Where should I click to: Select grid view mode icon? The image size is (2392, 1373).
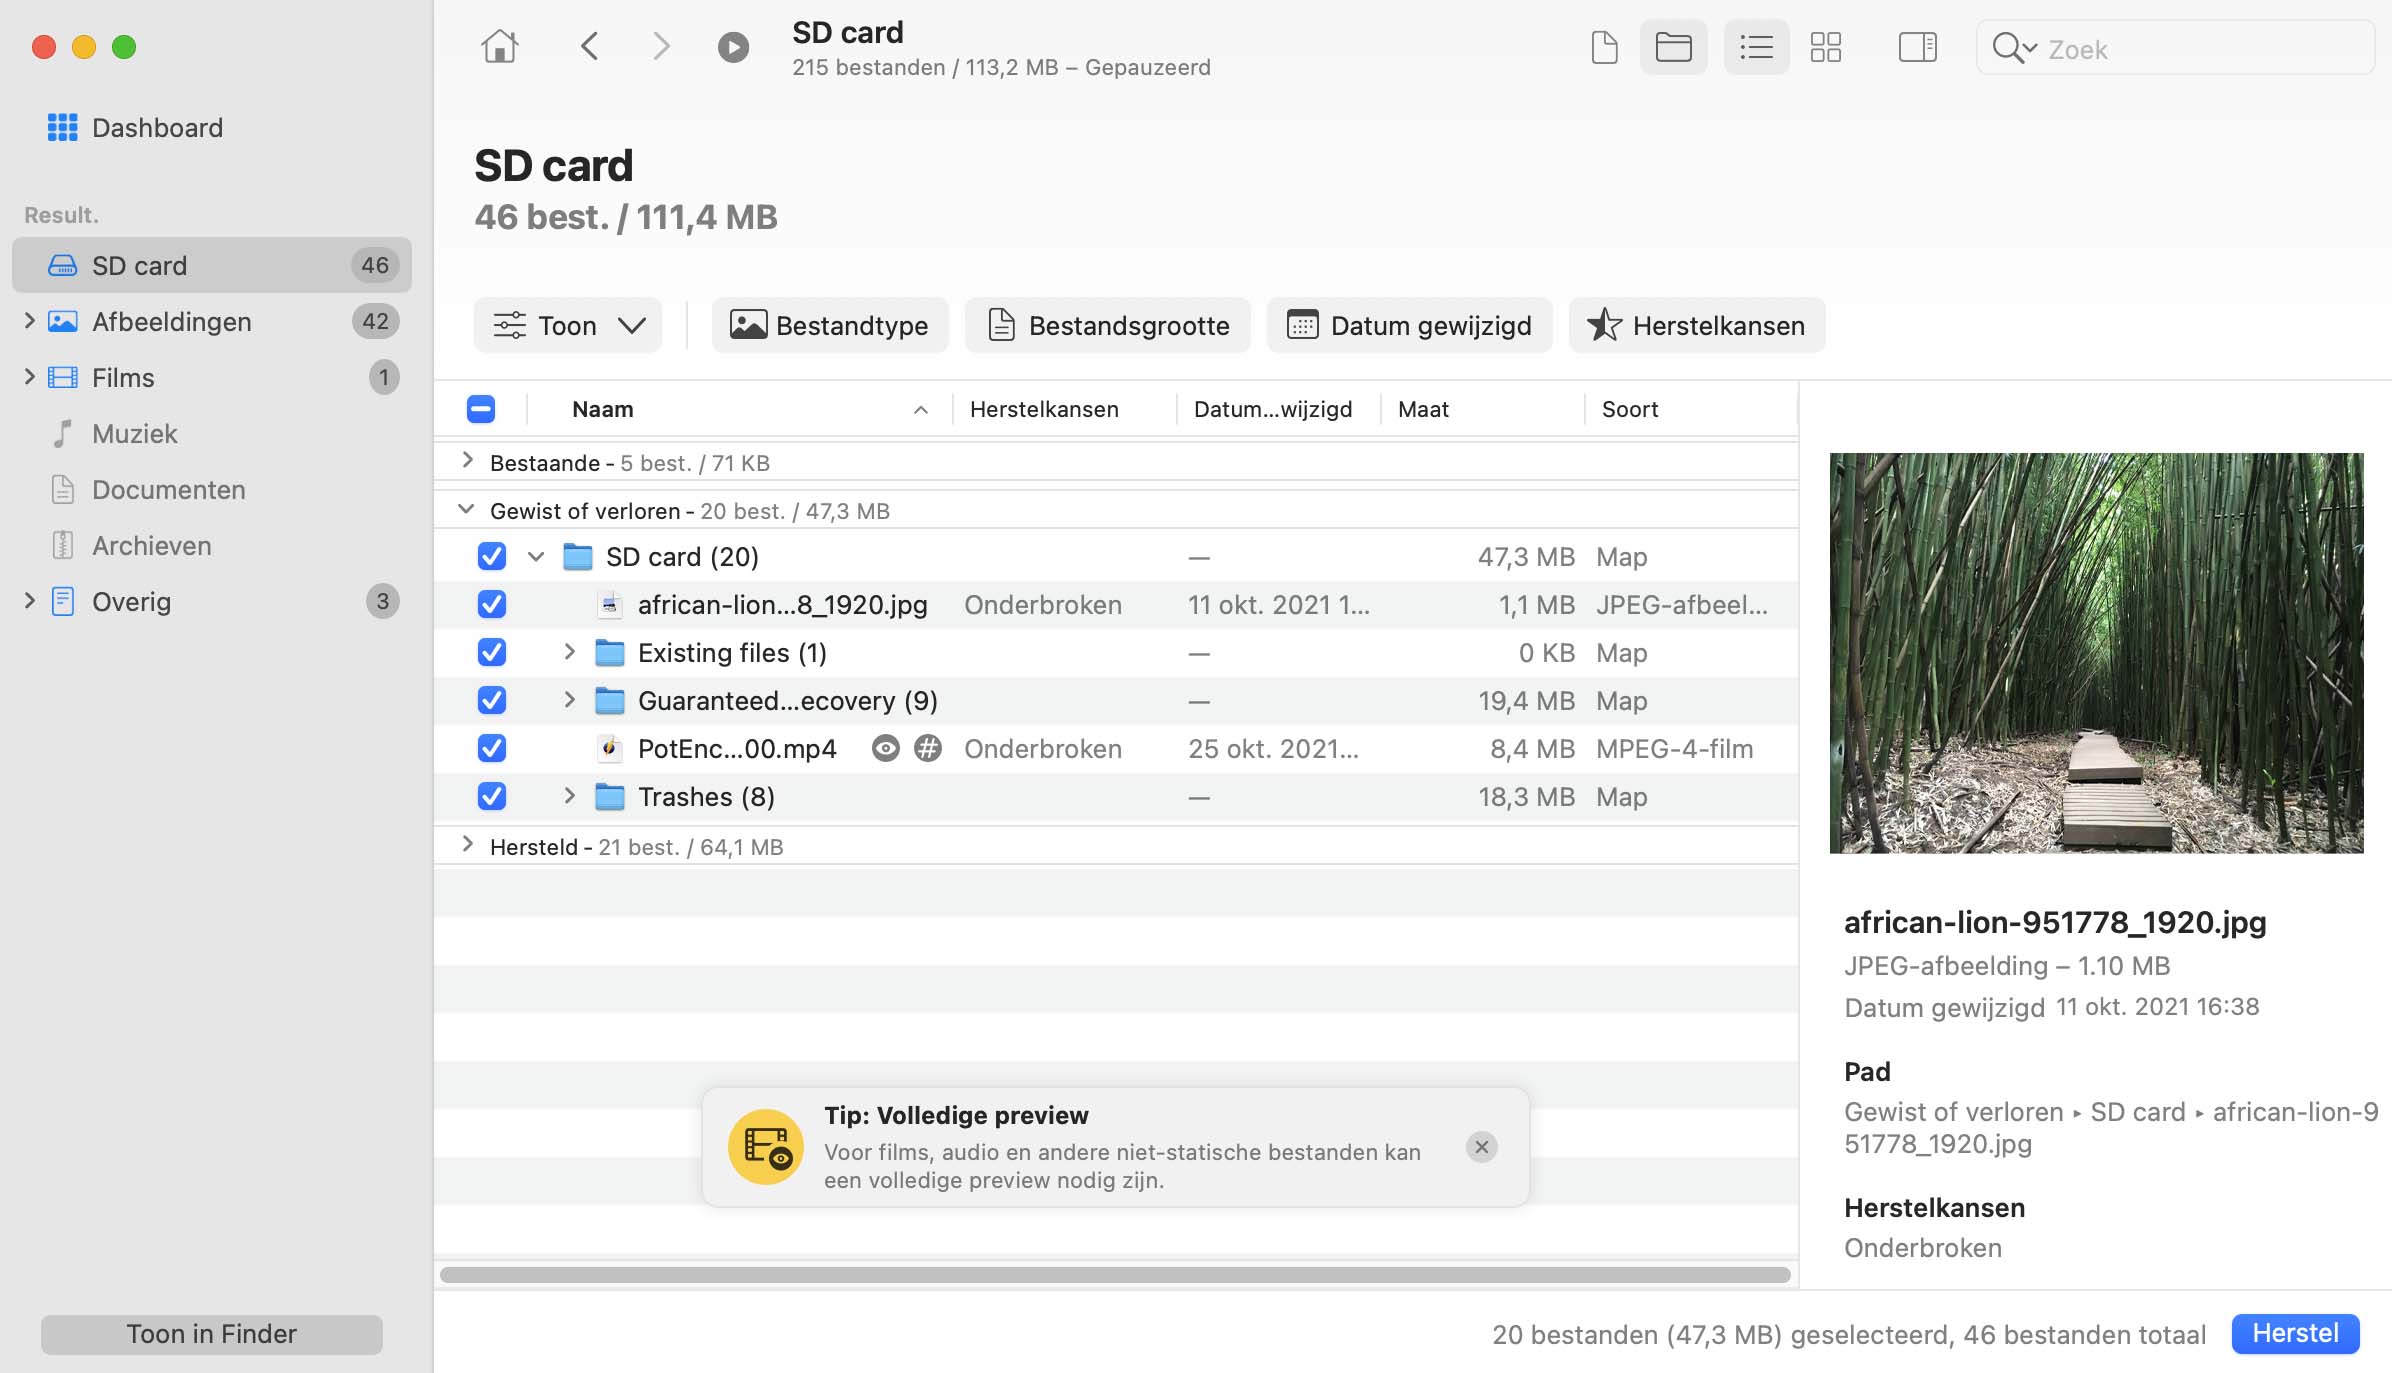click(x=1826, y=47)
